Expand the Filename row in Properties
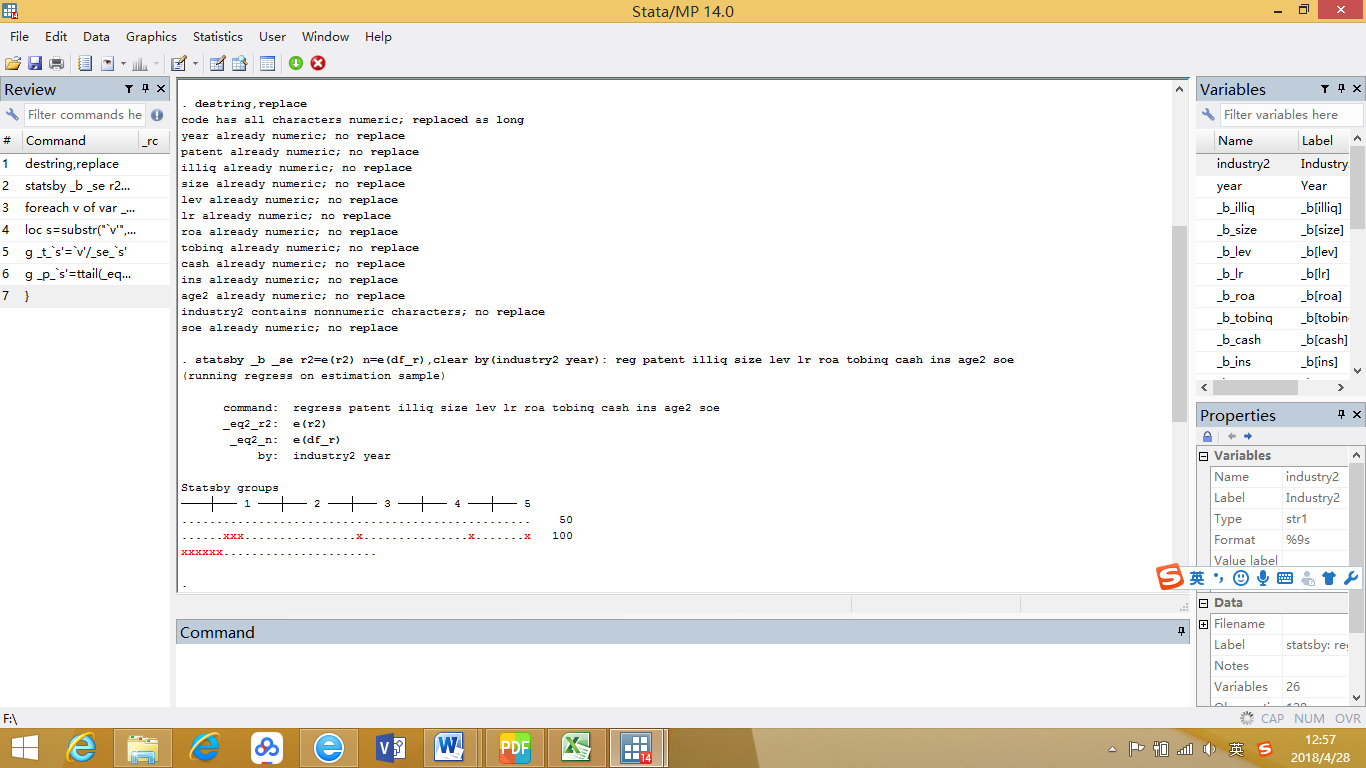This screenshot has height=768, width=1366. click(1204, 624)
